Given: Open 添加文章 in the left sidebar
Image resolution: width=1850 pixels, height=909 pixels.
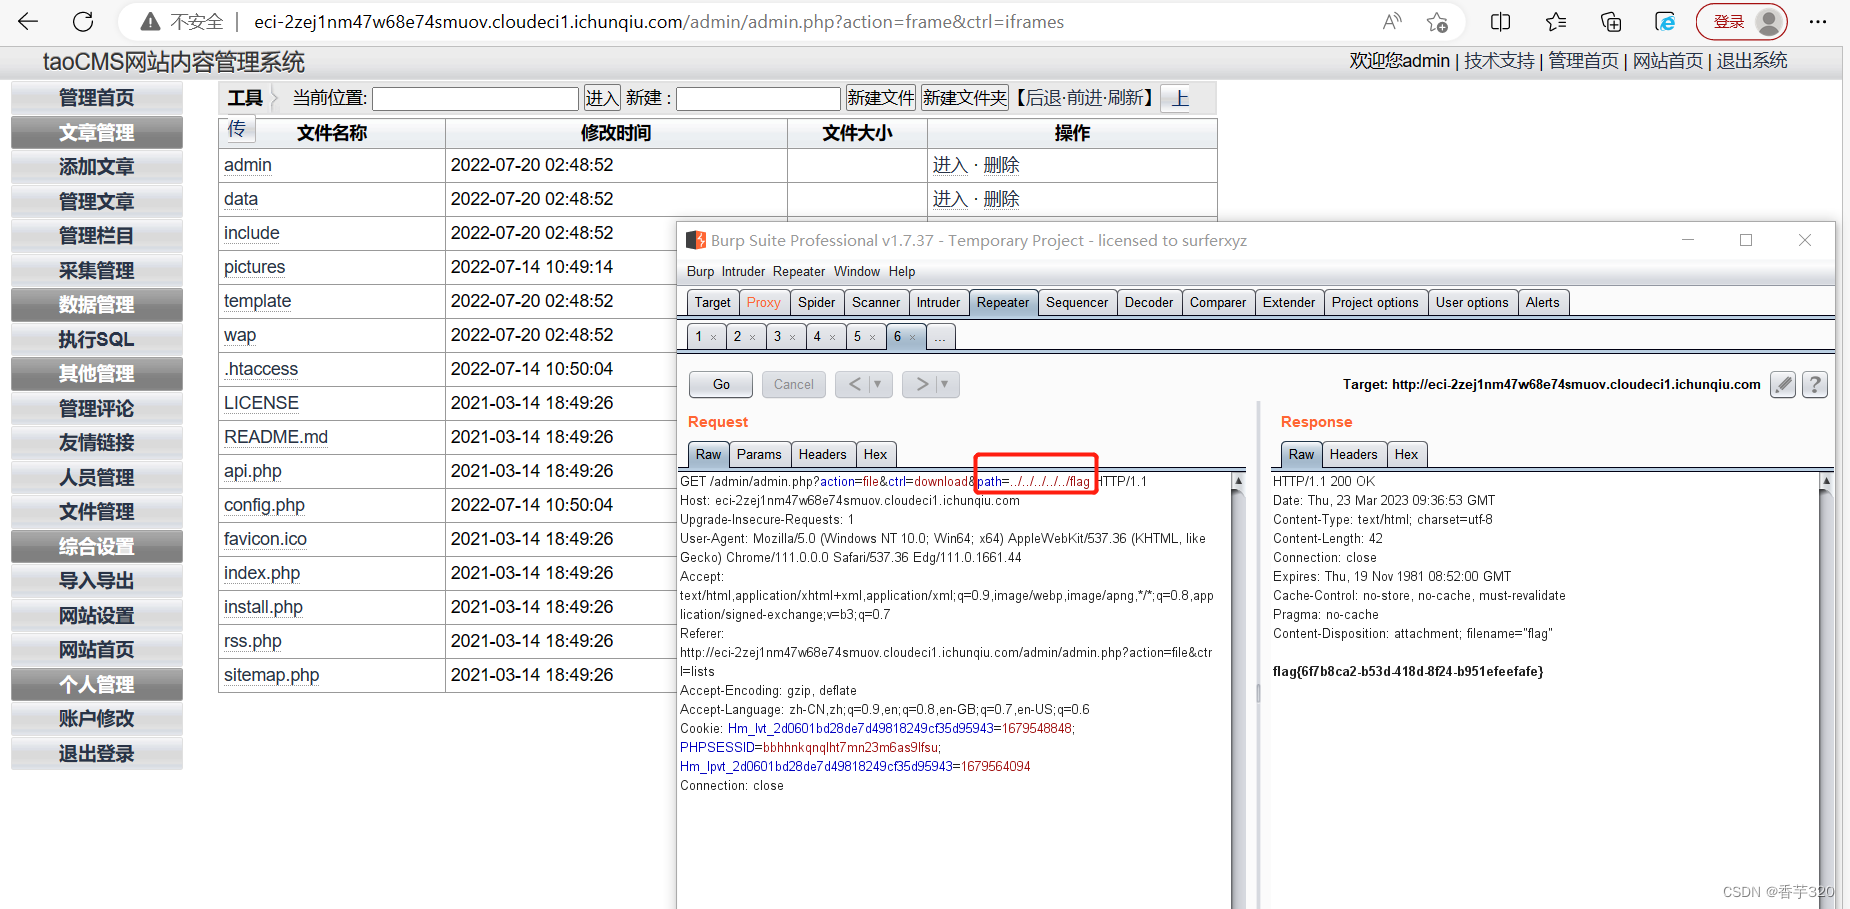Looking at the screenshot, I should tap(97, 167).
